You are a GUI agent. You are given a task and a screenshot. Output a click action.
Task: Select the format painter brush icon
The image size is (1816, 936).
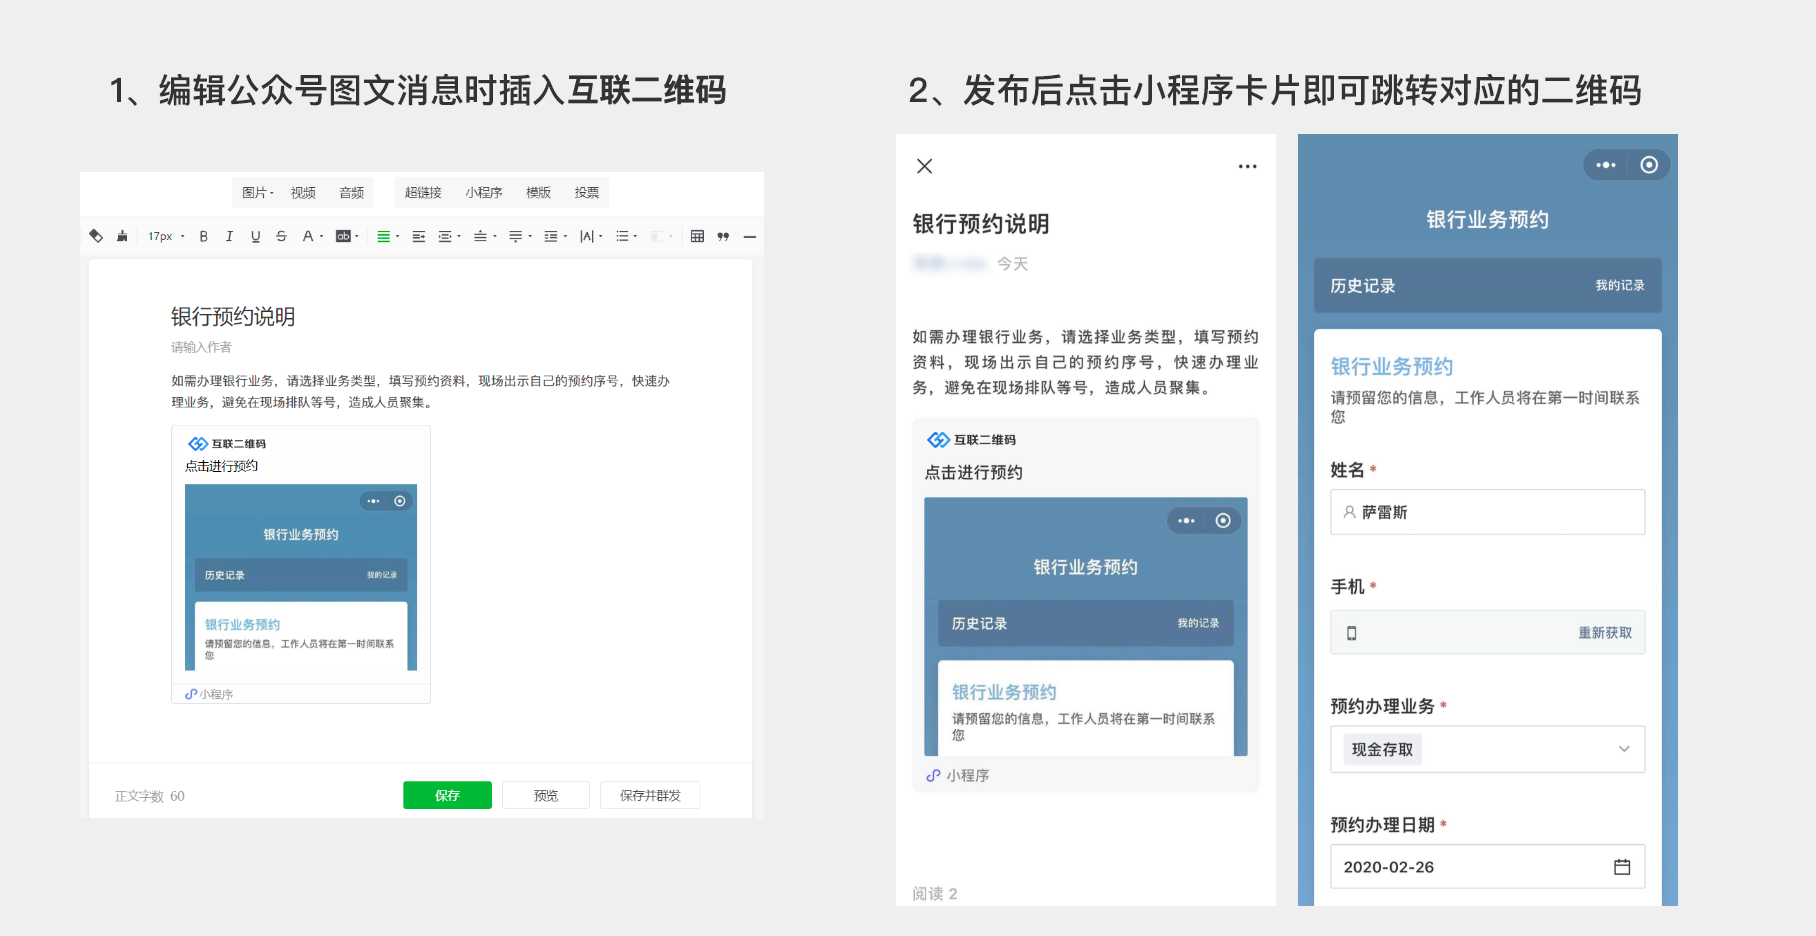[x=122, y=237]
